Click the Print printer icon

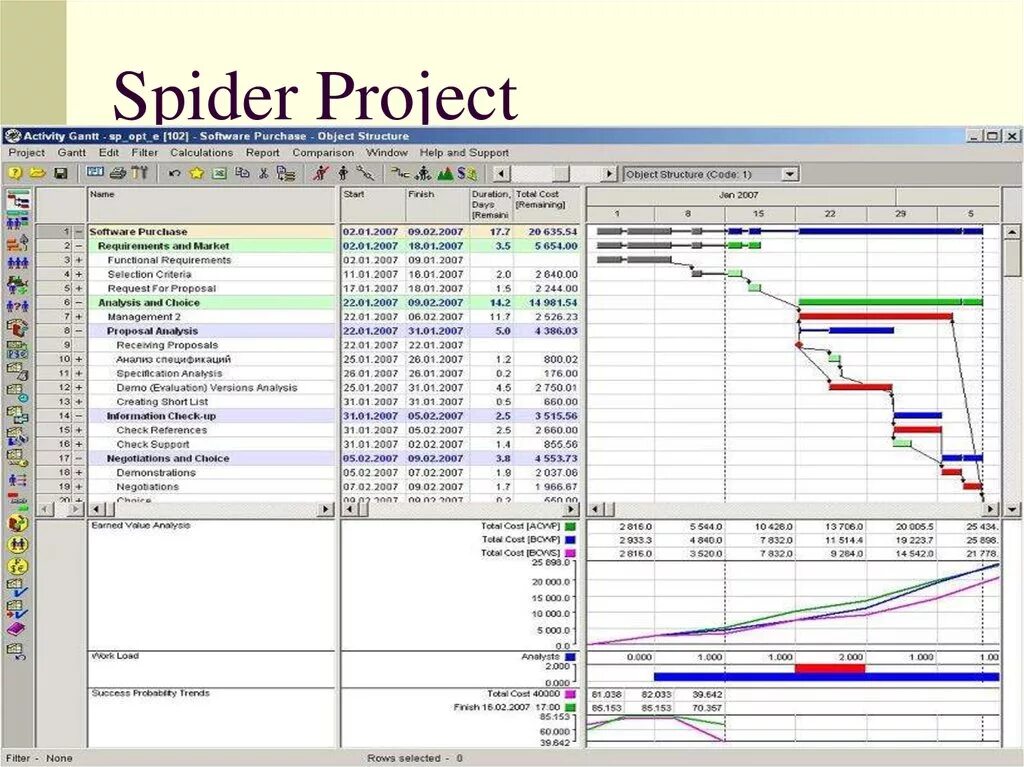point(118,173)
